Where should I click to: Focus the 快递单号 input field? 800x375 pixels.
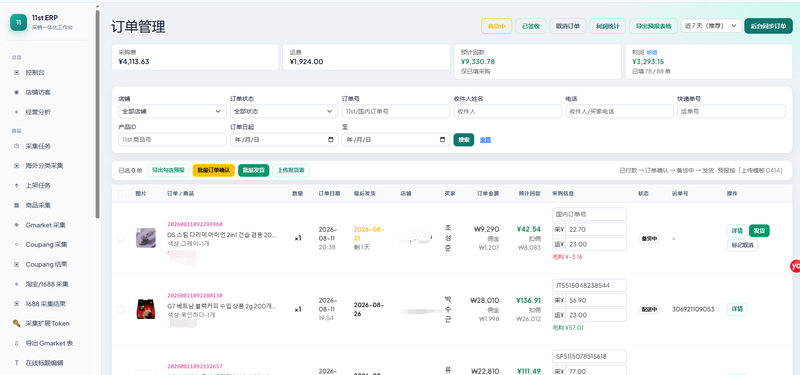[x=731, y=111]
